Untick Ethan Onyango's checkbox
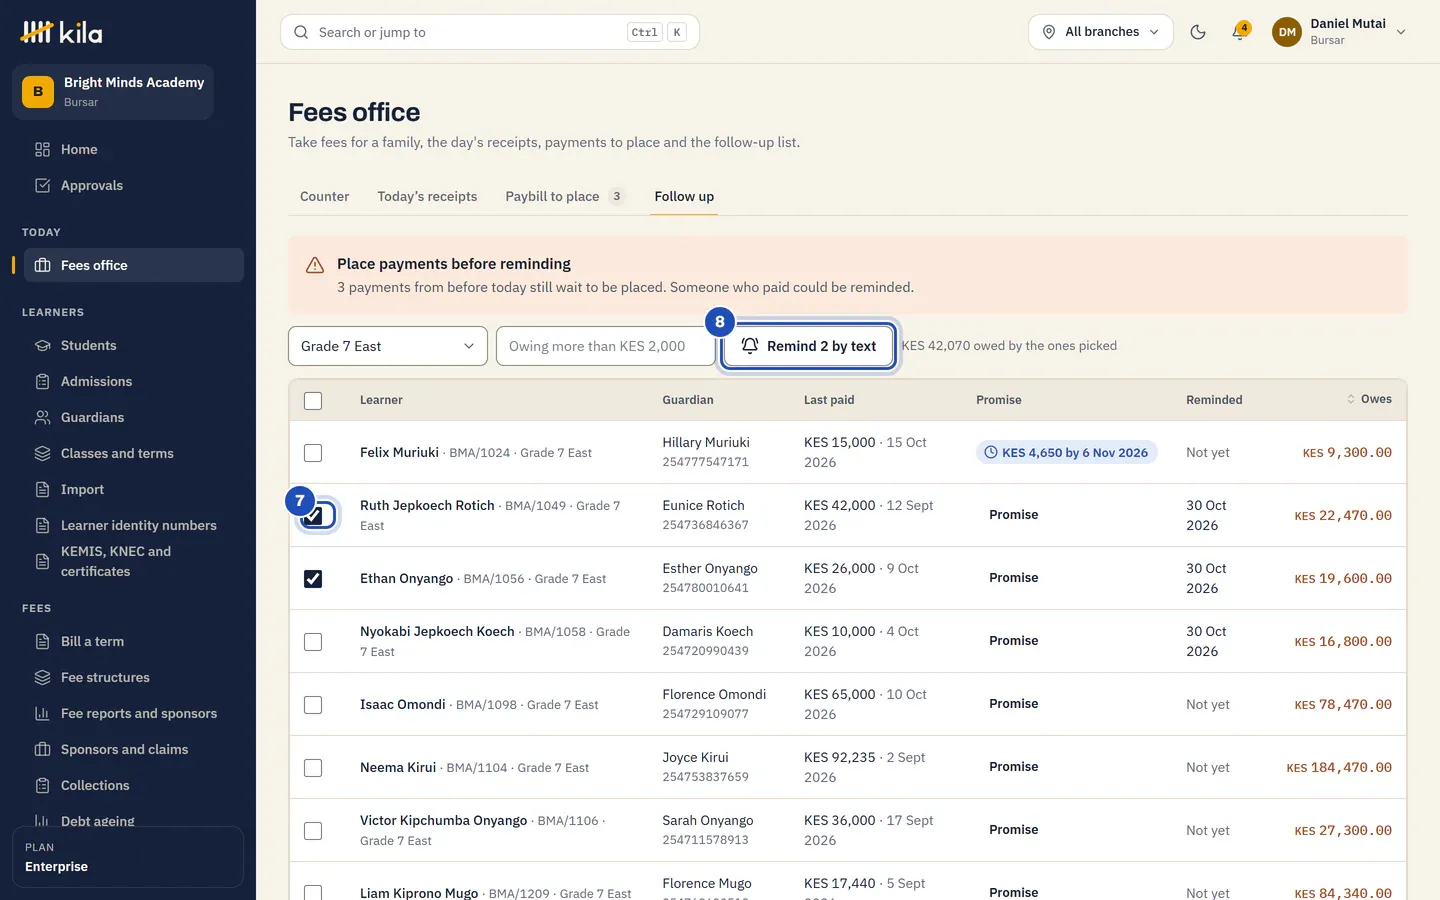 pyautogui.click(x=313, y=578)
